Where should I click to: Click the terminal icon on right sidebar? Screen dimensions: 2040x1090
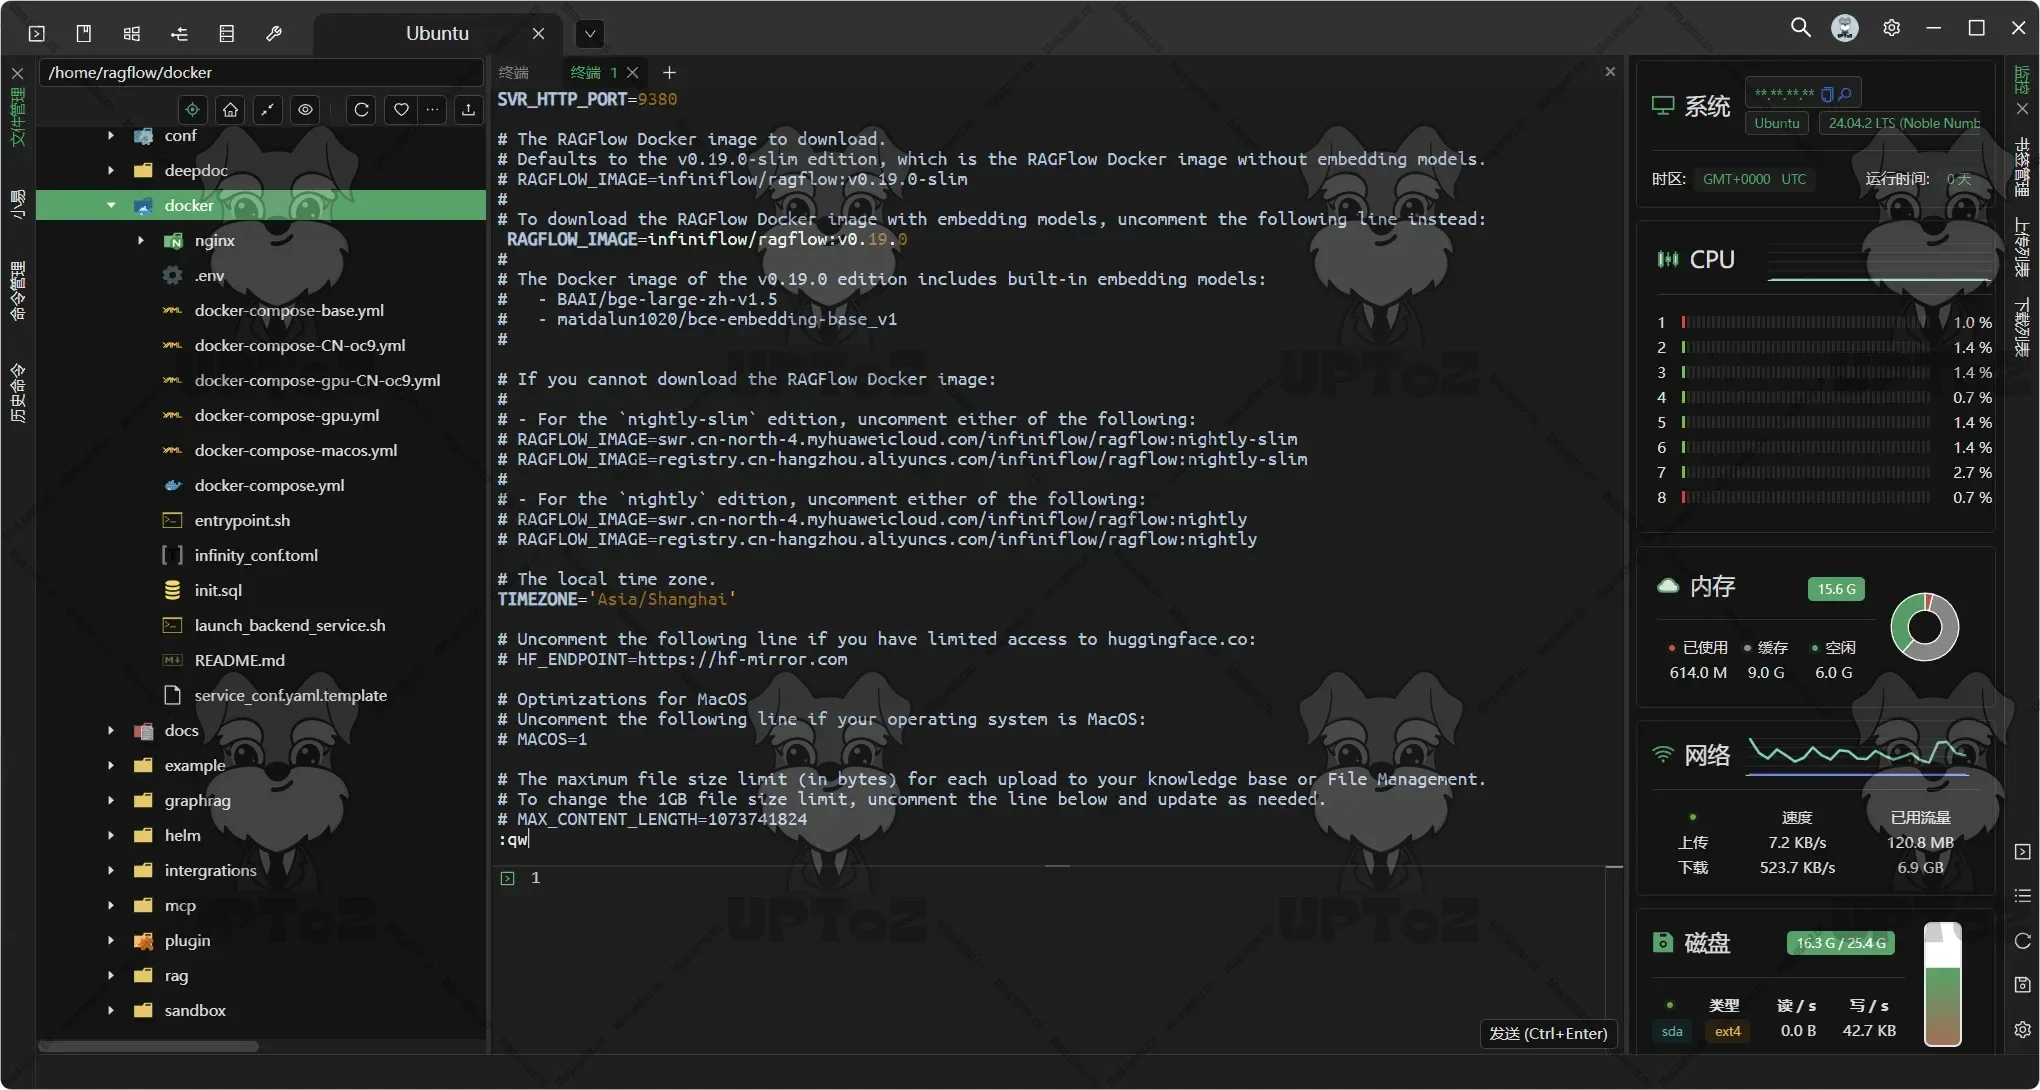pos(2022,852)
